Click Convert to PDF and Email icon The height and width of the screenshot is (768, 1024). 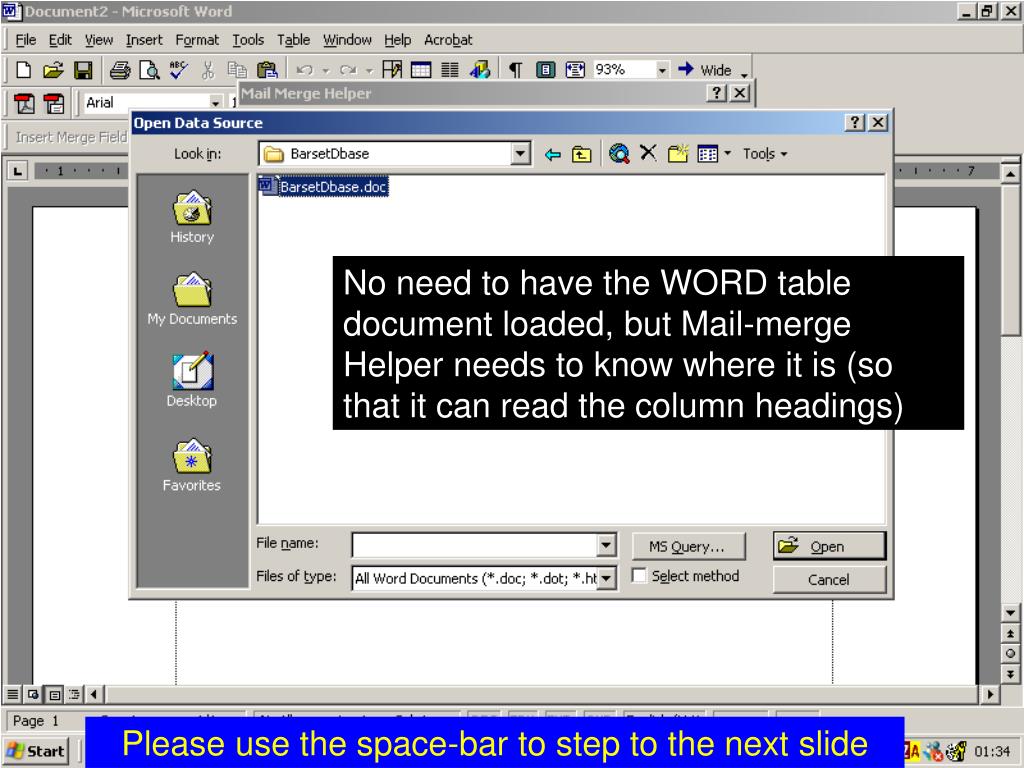pos(54,103)
